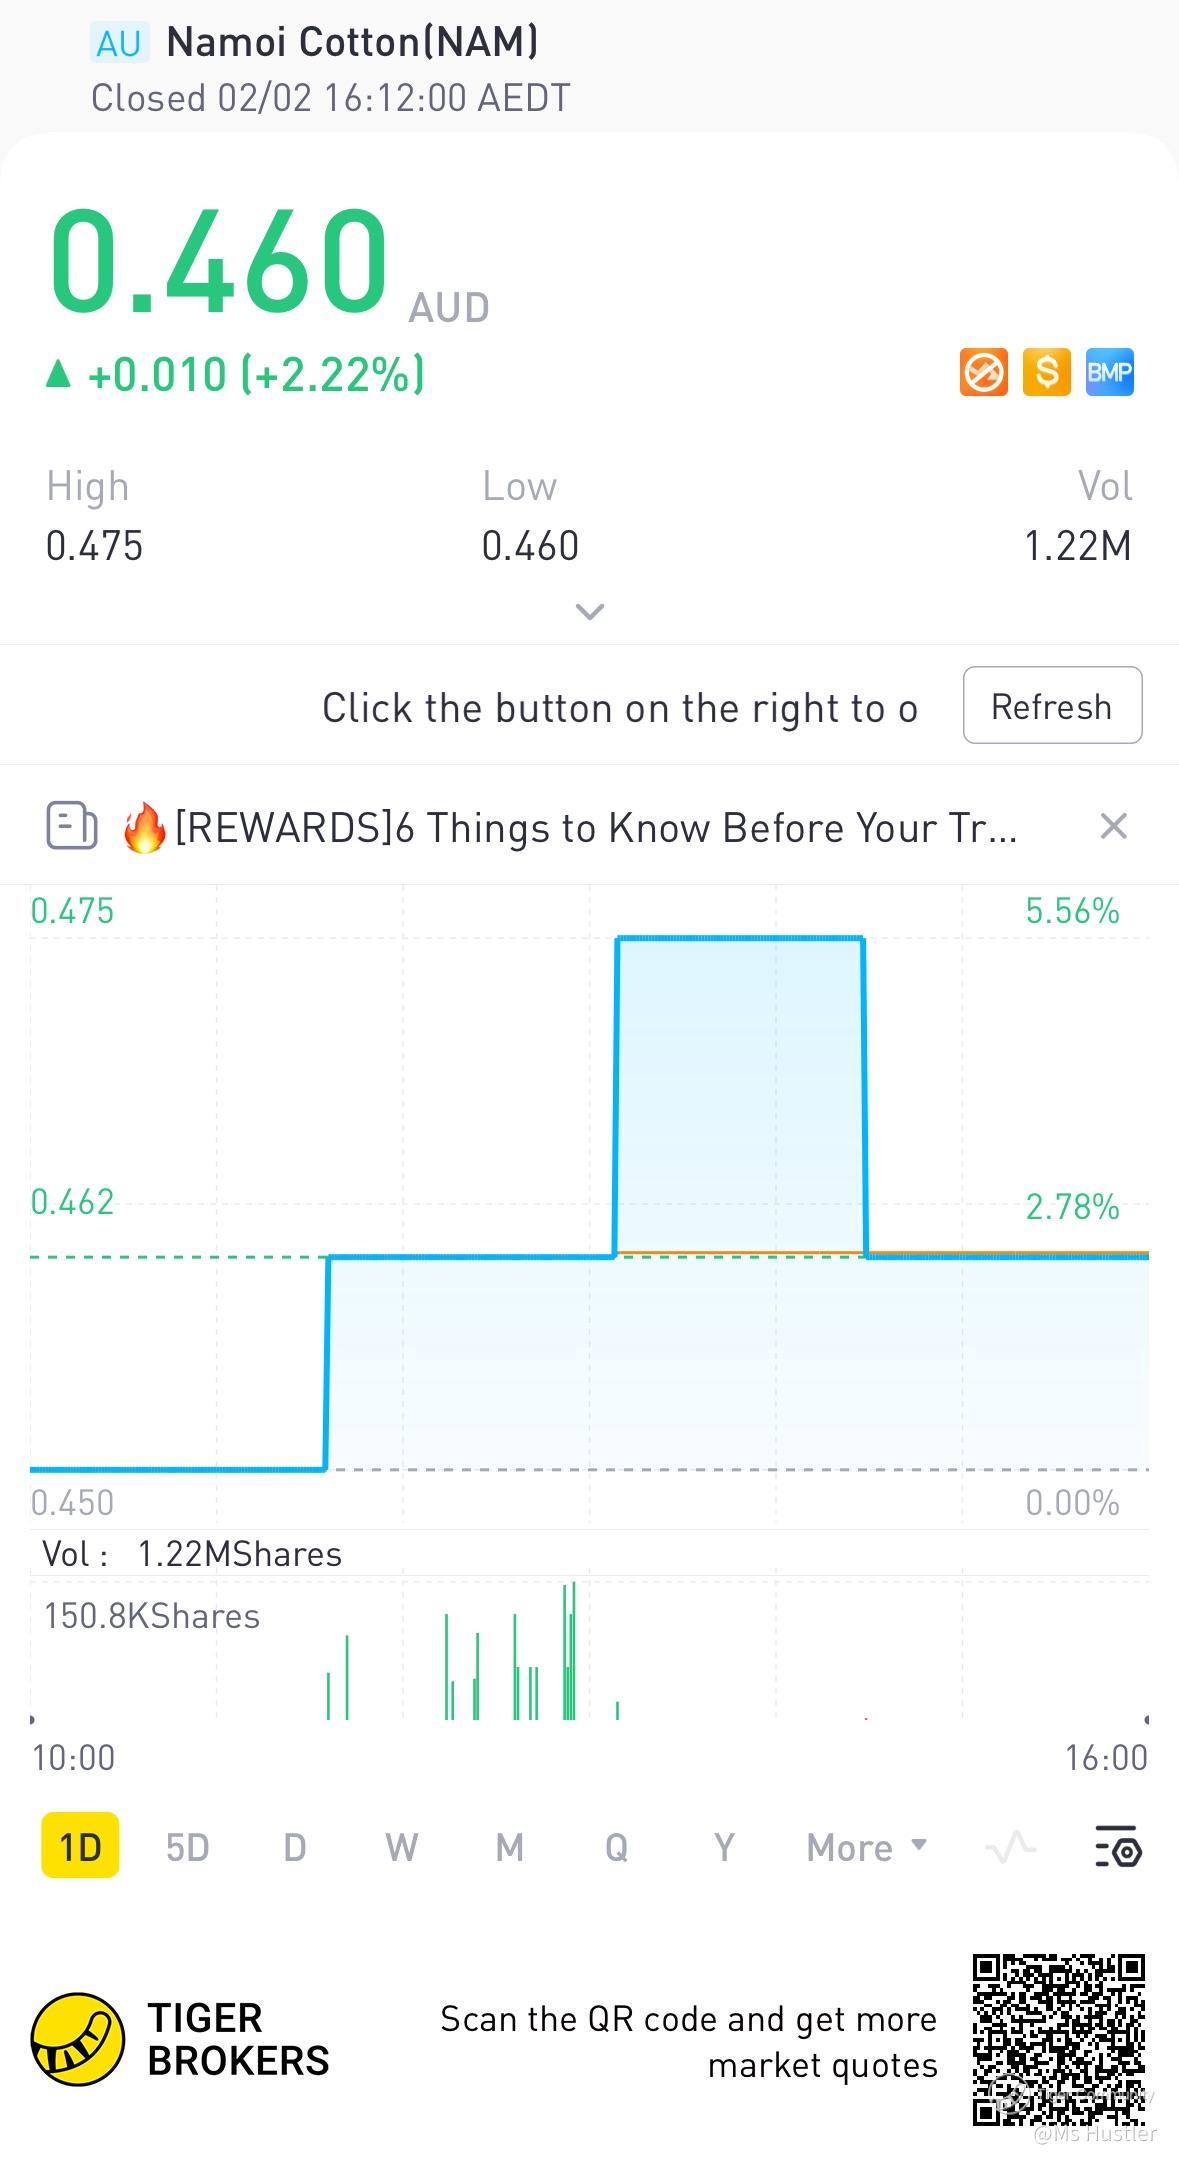Tap the AU market tag icon

(118, 43)
